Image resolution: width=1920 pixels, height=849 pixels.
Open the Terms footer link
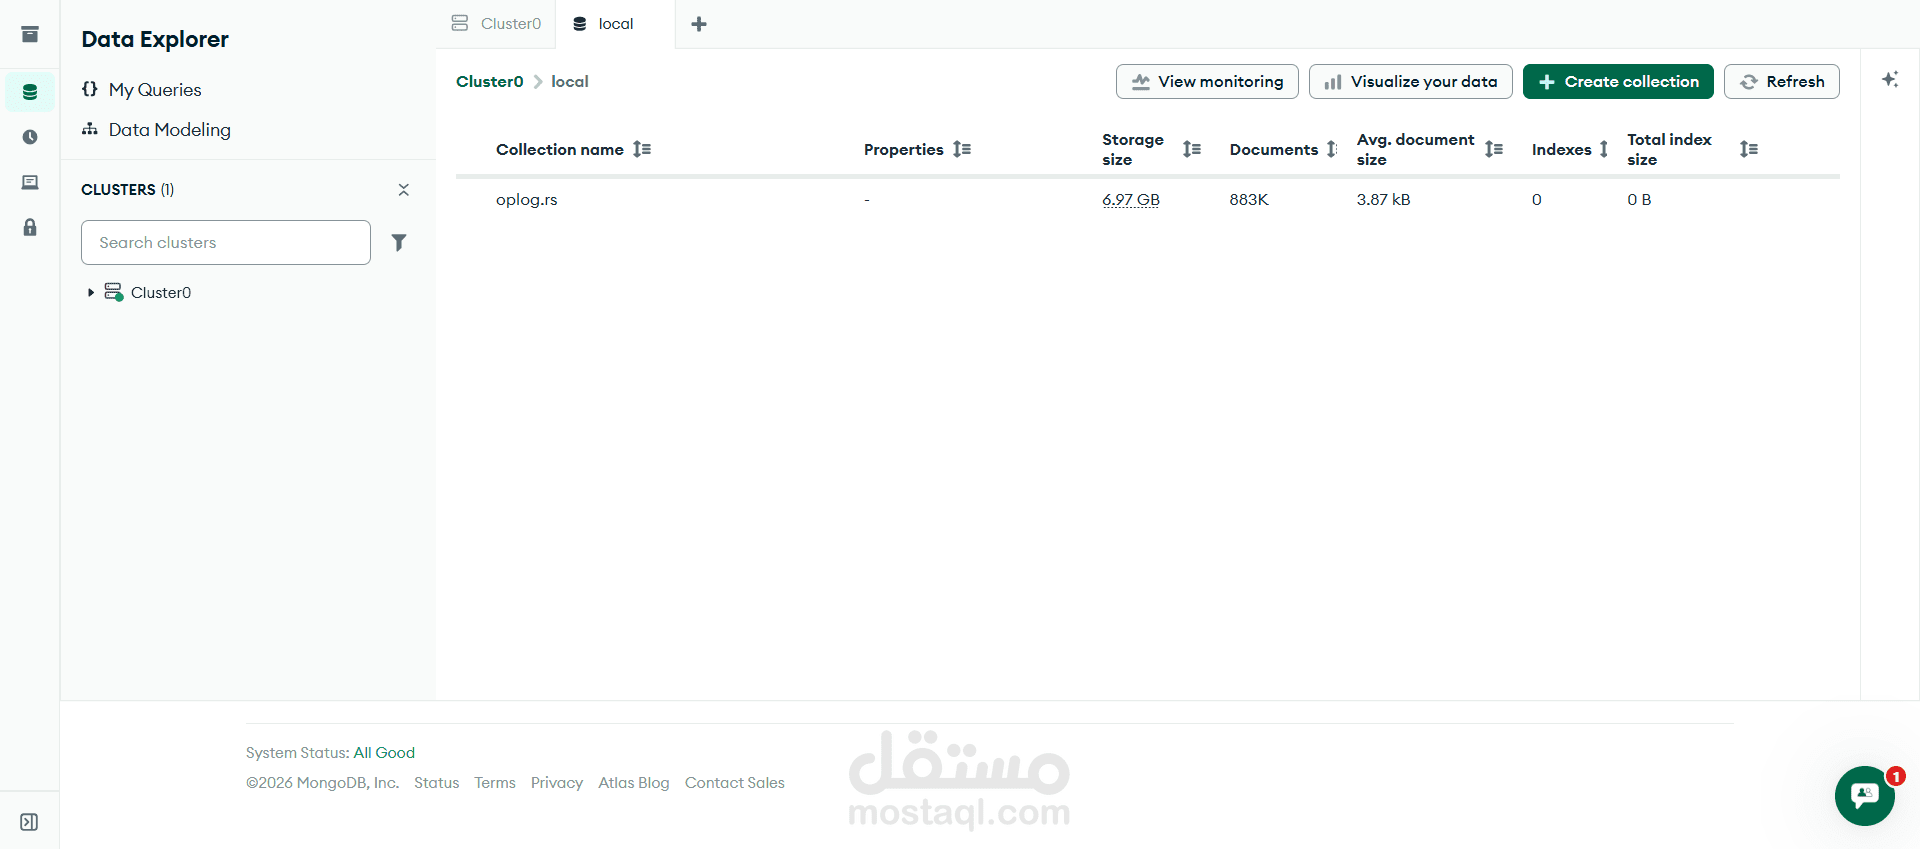[x=495, y=783]
